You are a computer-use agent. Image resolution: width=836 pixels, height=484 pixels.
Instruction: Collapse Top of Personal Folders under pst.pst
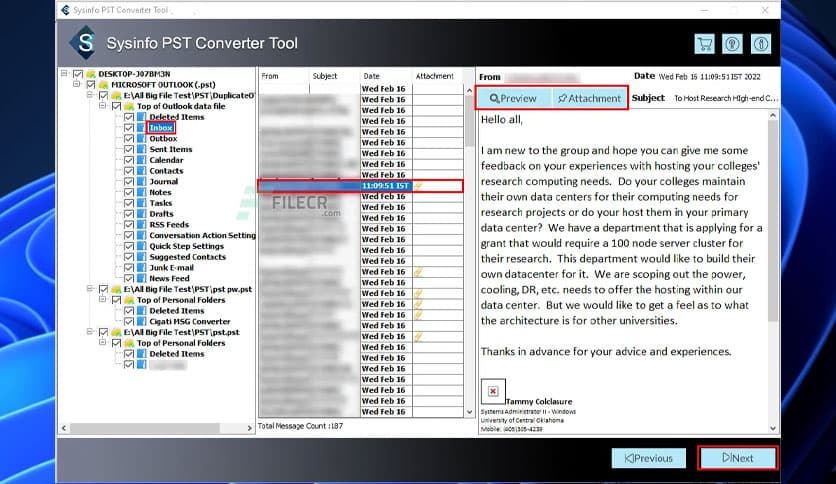pos(102,342)
